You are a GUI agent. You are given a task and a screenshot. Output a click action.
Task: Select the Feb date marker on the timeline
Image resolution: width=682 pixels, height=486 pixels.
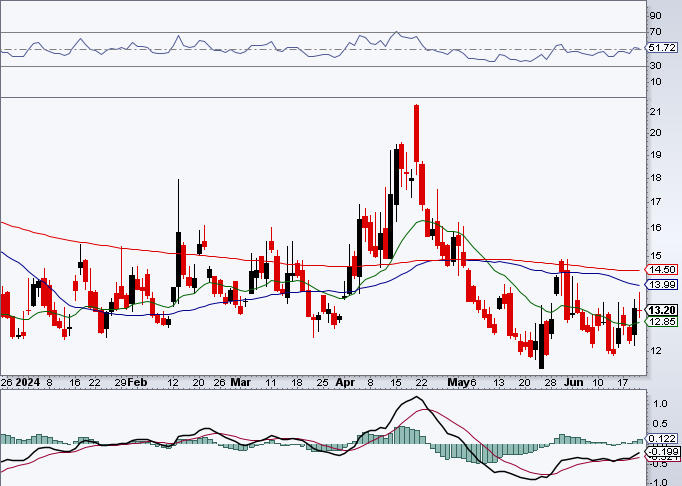click(x=137, y=382)
